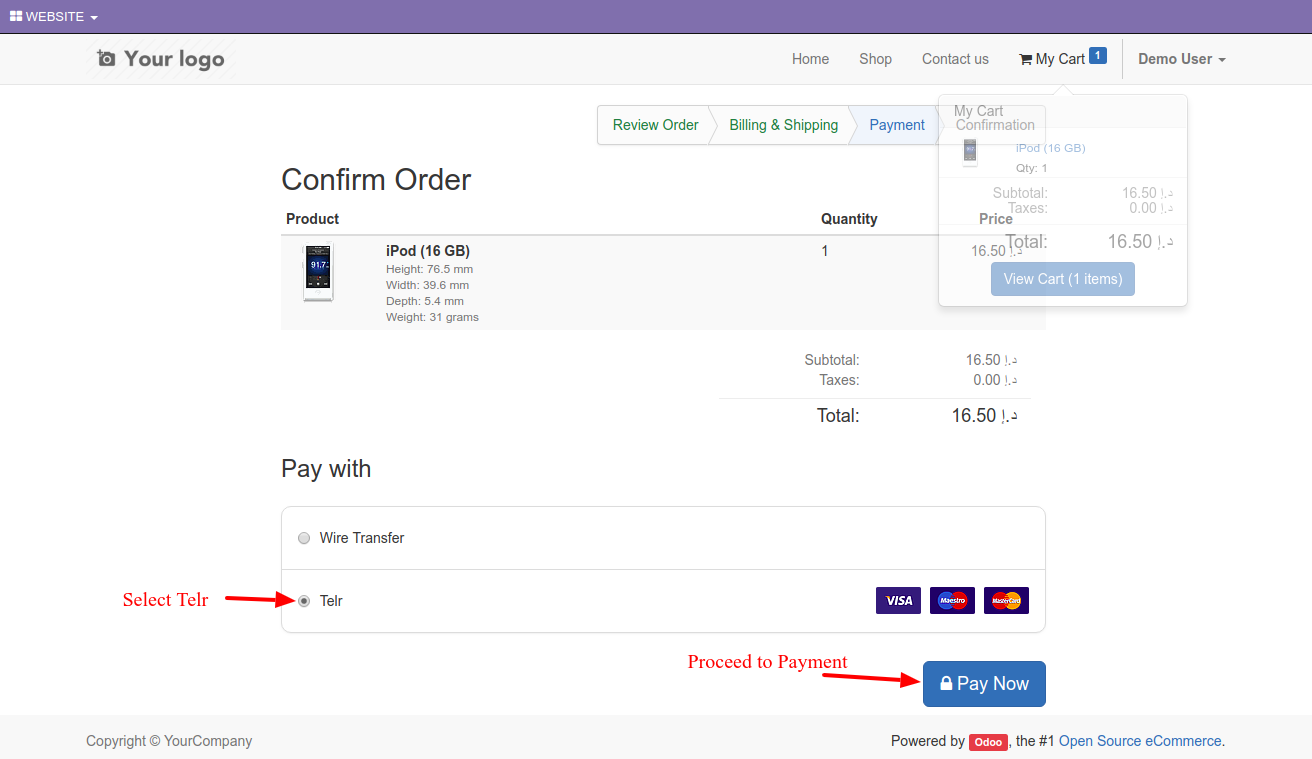The height and width of the screenshot is (759, 1312).
Task: Click the 'Height: 76.5 mm' text
Action: click(429, 269)
